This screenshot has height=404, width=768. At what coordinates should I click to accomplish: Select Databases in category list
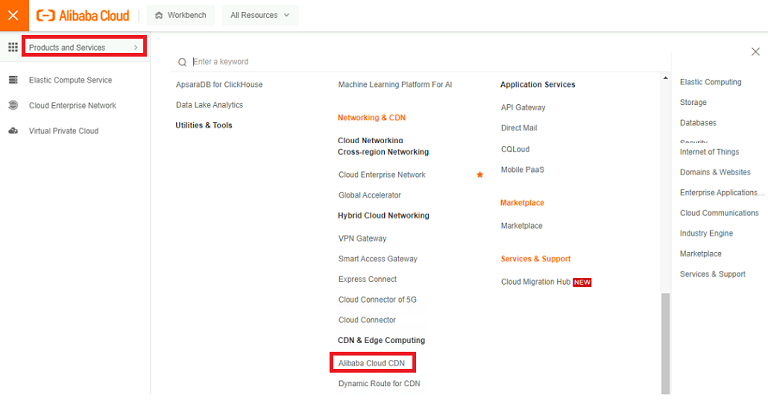point(698,123)
